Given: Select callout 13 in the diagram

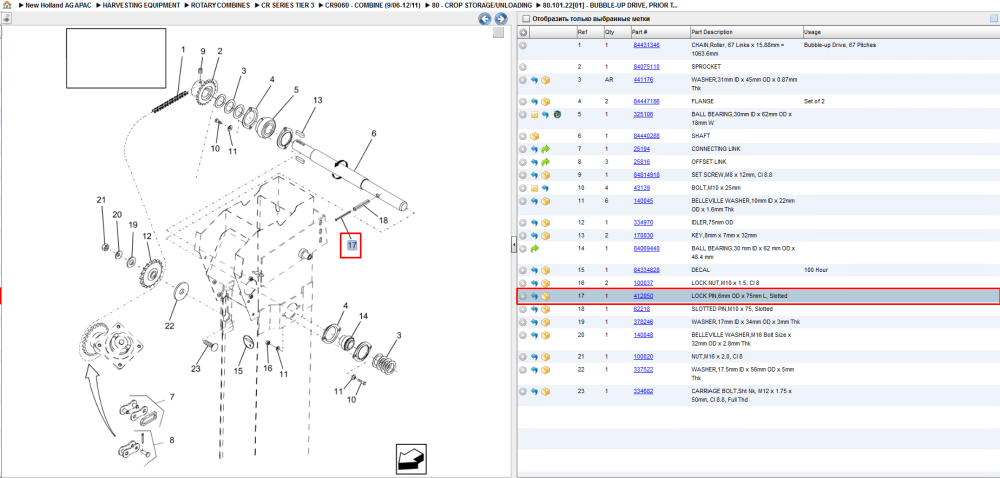Looking at the screenshot, I should click(318, 101).
